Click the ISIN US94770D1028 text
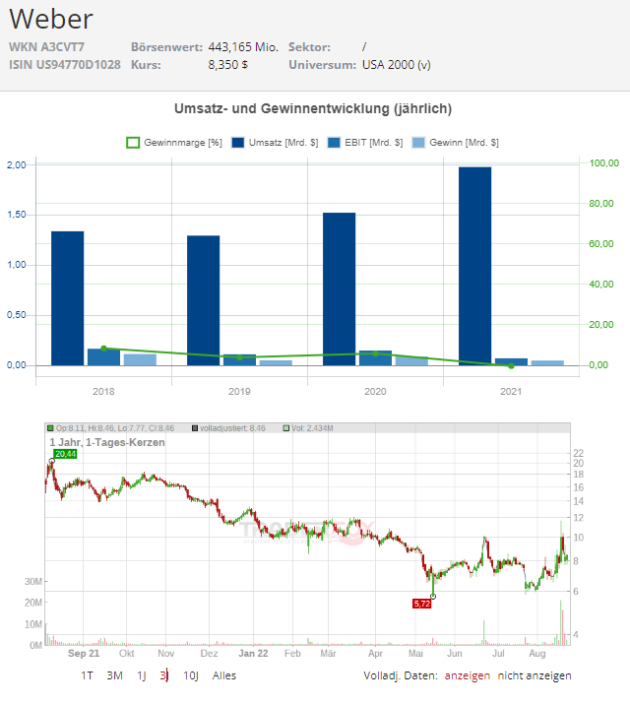 tap(65, 65)
